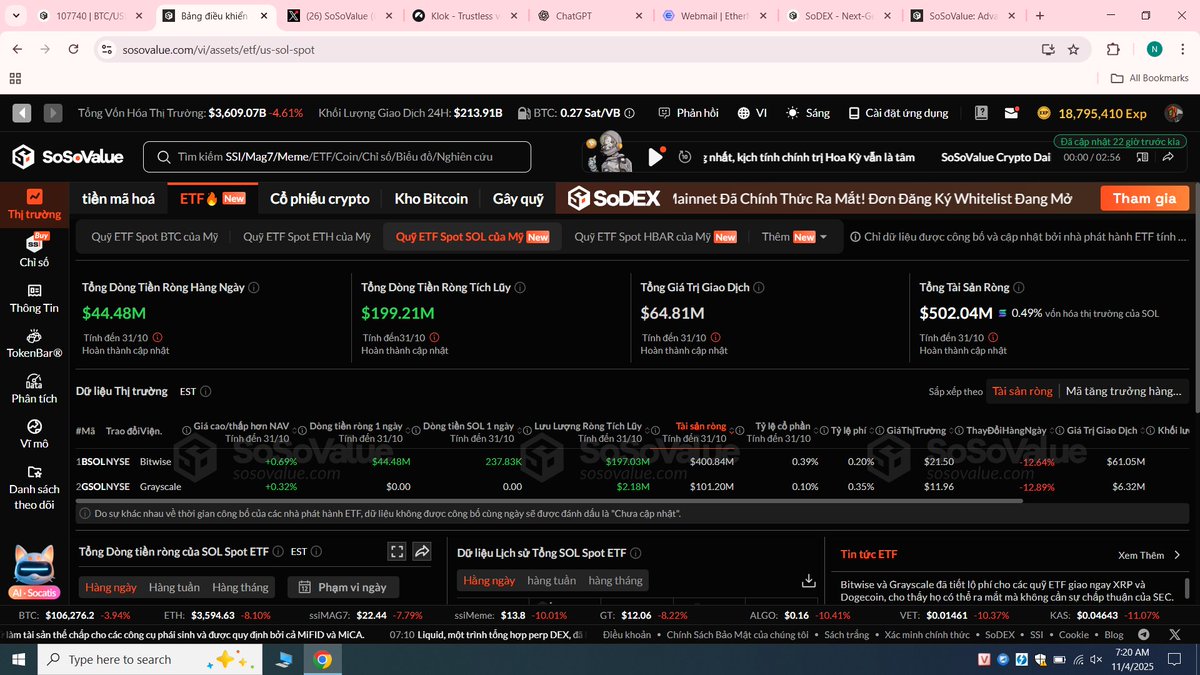Open the user profile avatar
1200x675 pixels.
1174,113
